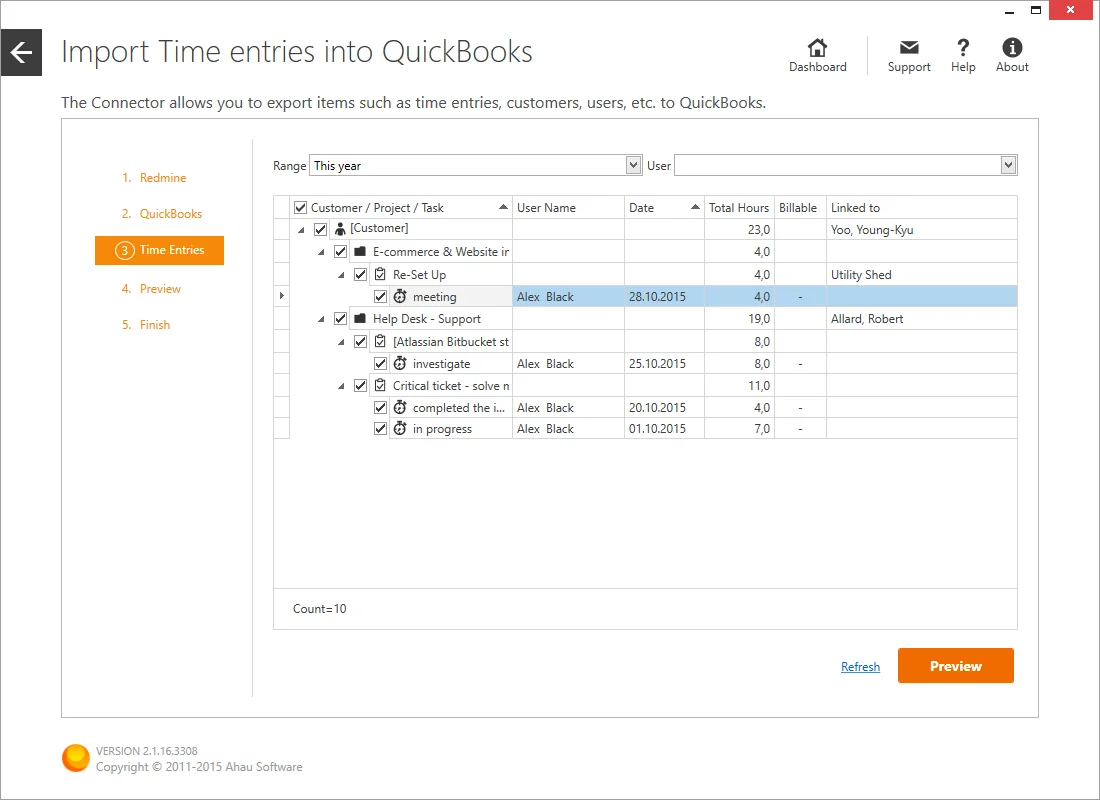Click the Count=10 footer text
Screen dimensions: 1100x800
tap(319, 608)
